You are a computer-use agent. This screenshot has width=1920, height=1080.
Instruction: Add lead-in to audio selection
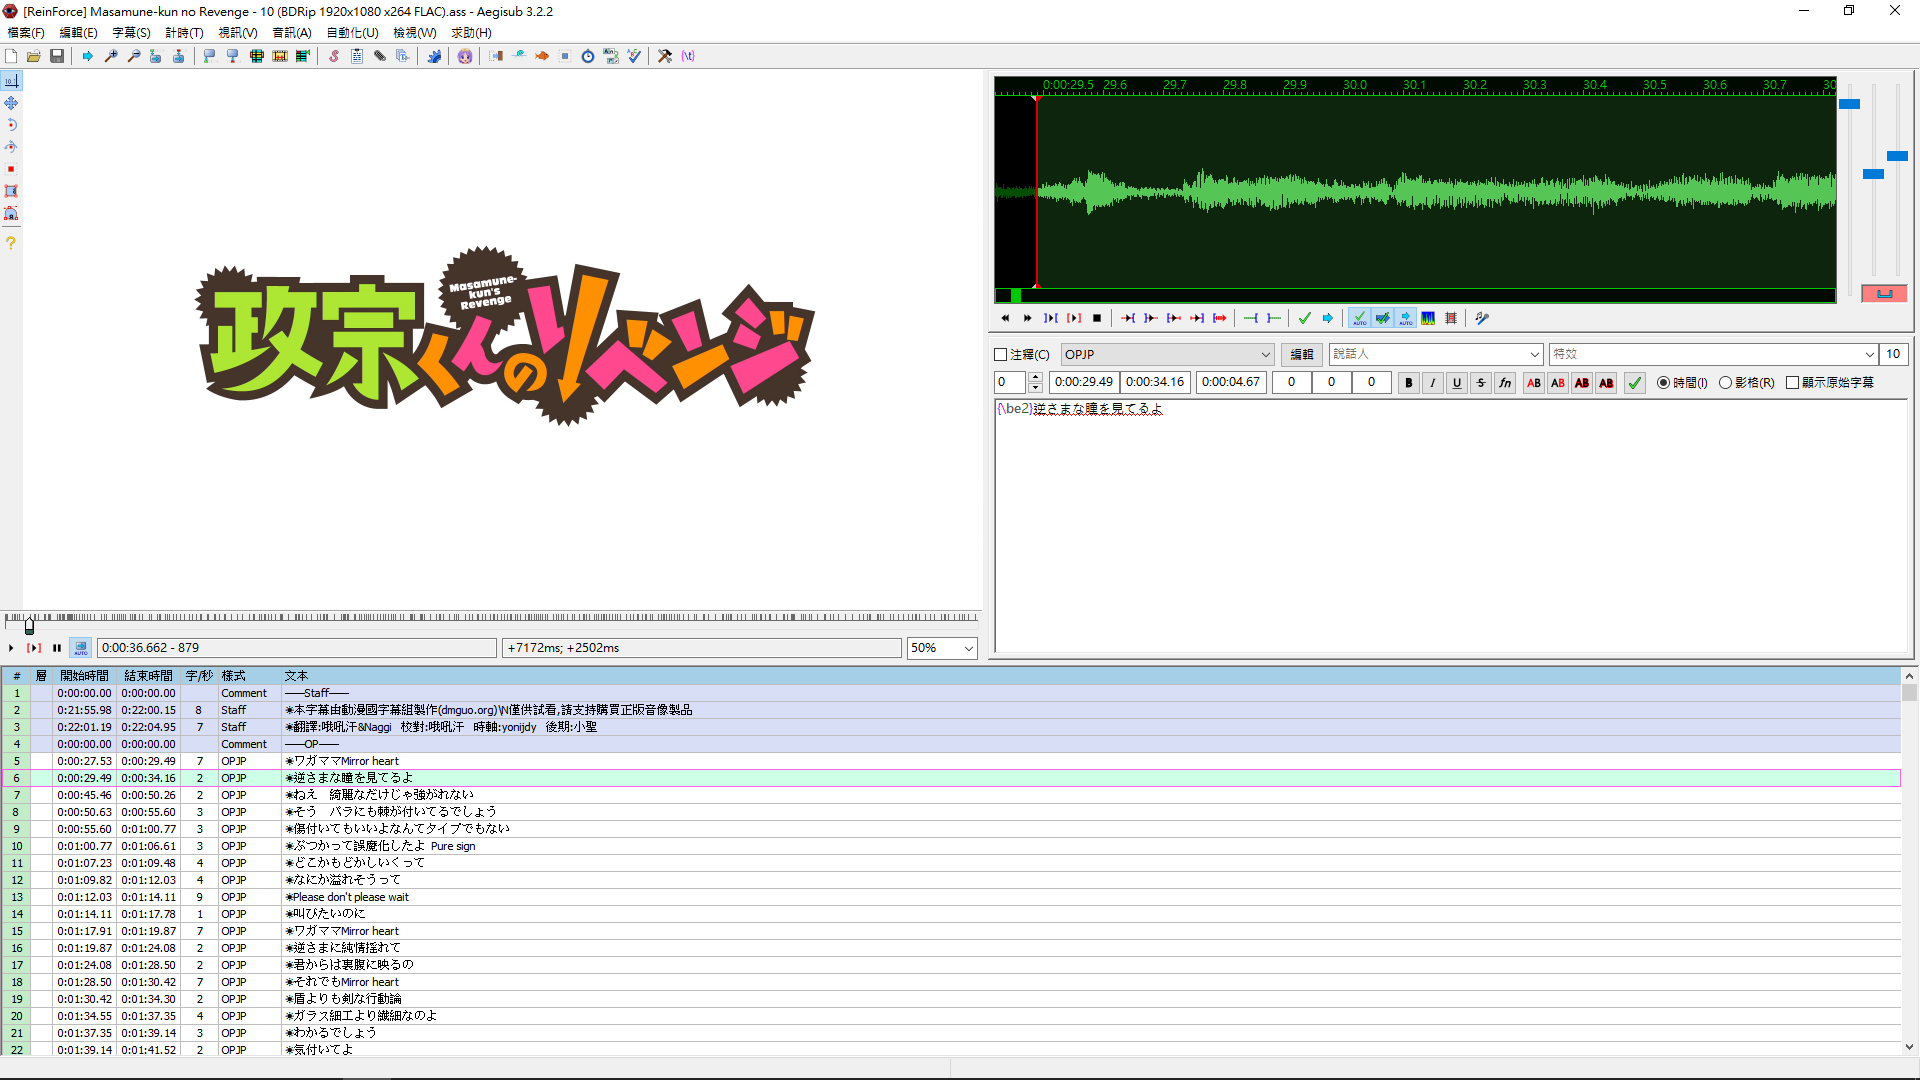click(x=1251, y=318)
